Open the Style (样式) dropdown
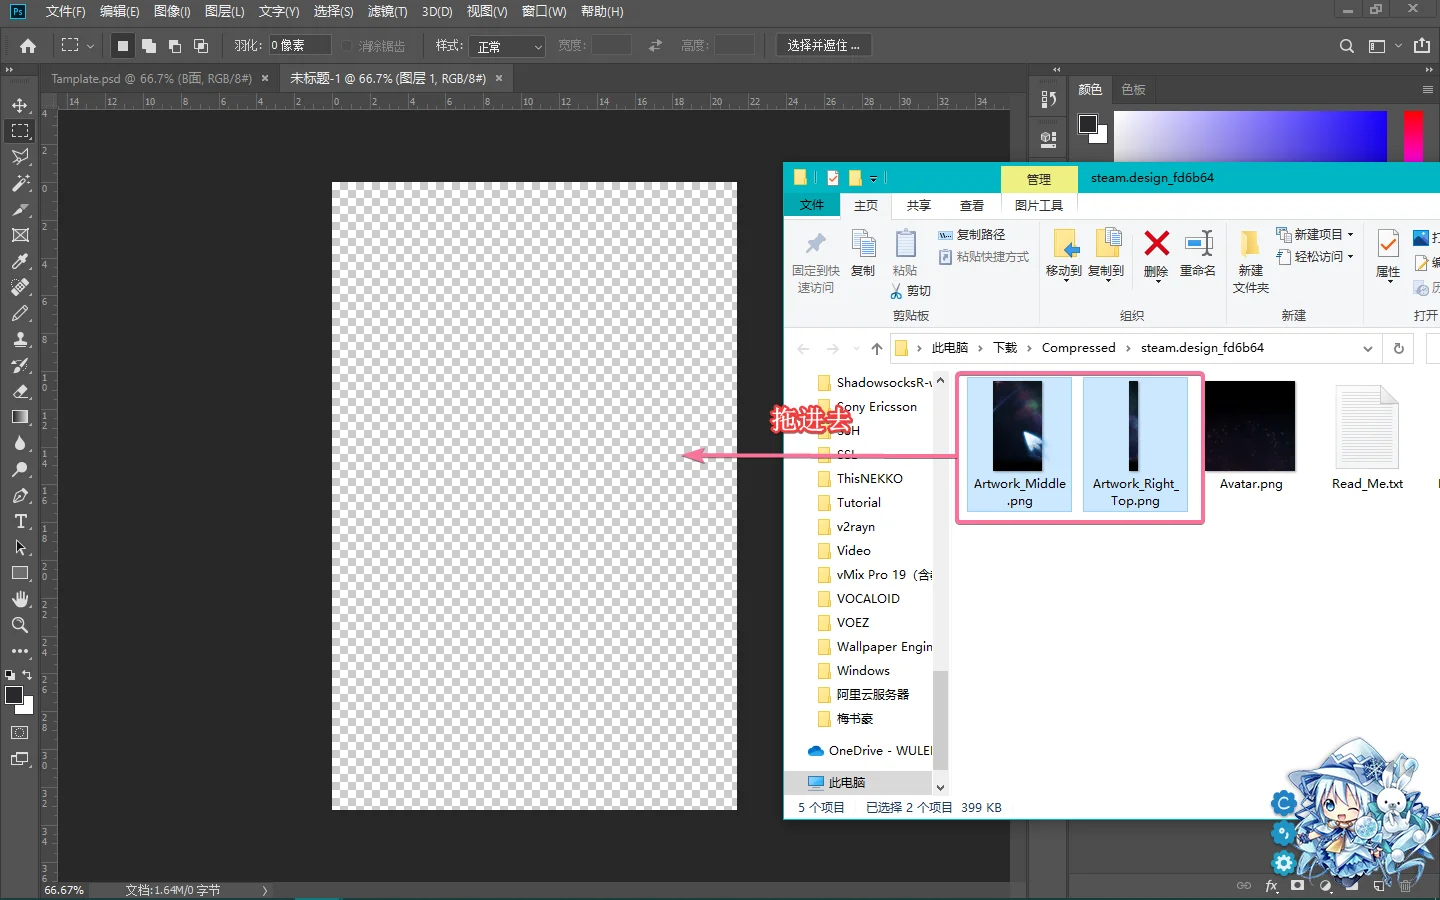This screenshot has width=1440, height=900. pos(509,46)
